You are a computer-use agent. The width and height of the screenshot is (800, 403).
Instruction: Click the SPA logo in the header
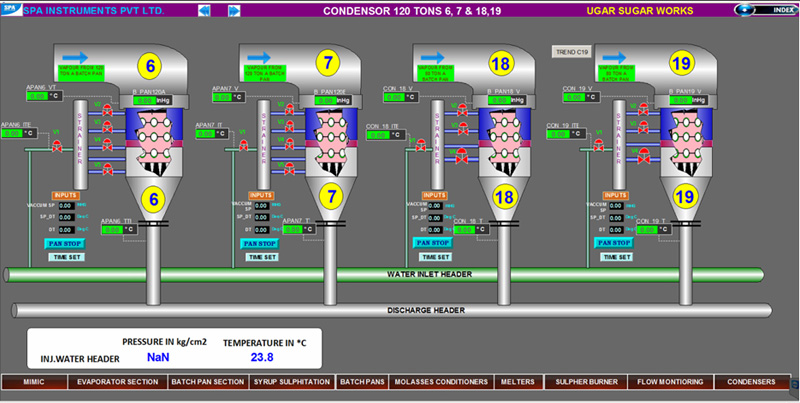pos(11,10)
